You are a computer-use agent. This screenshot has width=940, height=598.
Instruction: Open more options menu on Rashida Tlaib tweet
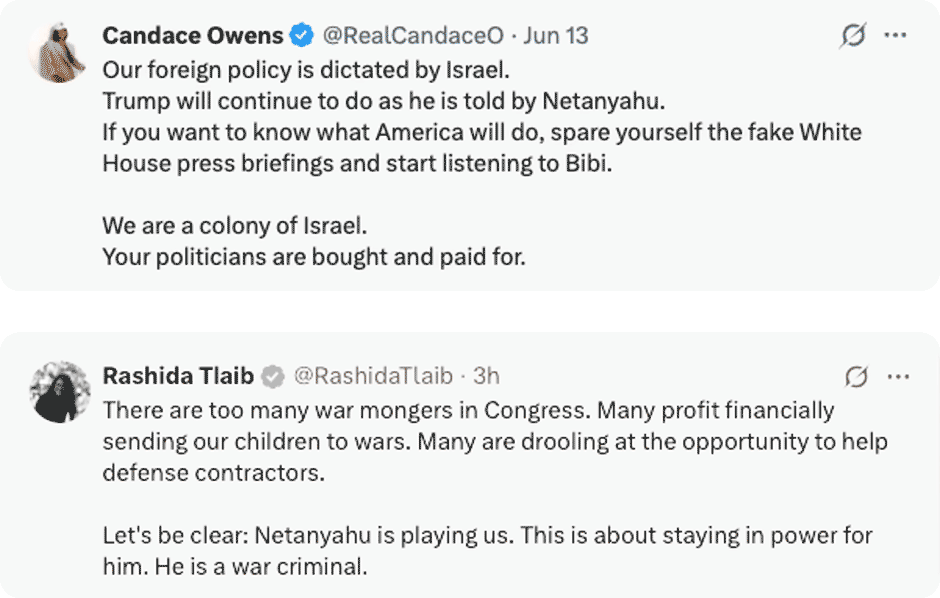[898, 377]
